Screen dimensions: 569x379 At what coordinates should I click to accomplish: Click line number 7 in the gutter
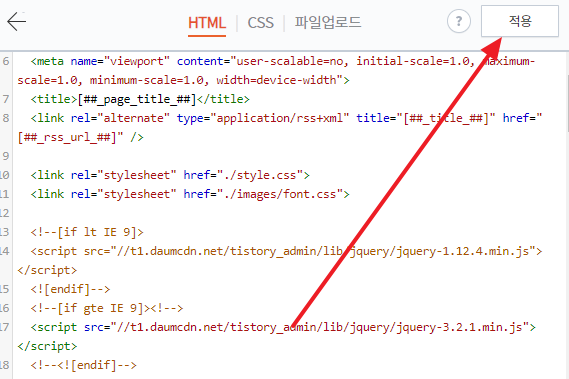point(6,99)
